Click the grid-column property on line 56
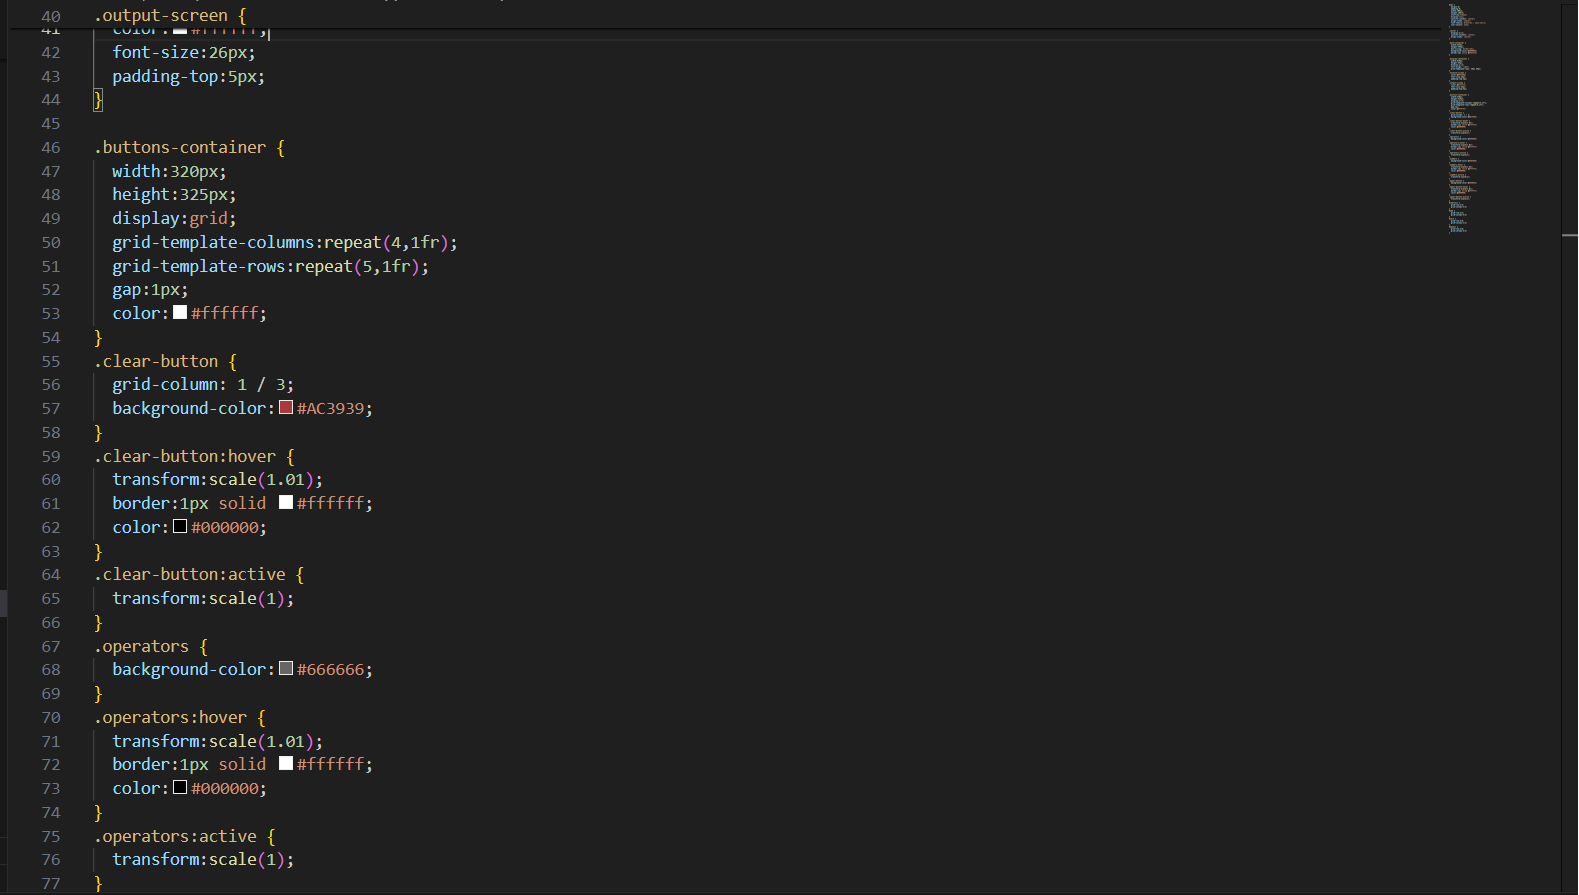This screenshot has width=1579, height=895. [165, 384]
